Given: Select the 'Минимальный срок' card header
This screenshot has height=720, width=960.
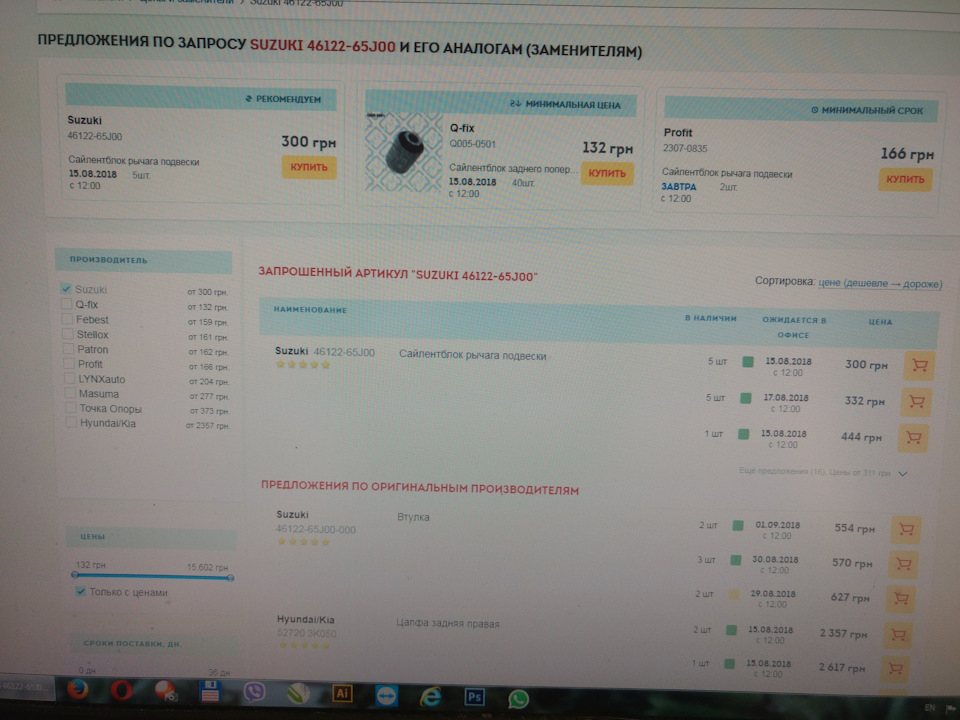Looking at the screenshot, I should [801, 109].
